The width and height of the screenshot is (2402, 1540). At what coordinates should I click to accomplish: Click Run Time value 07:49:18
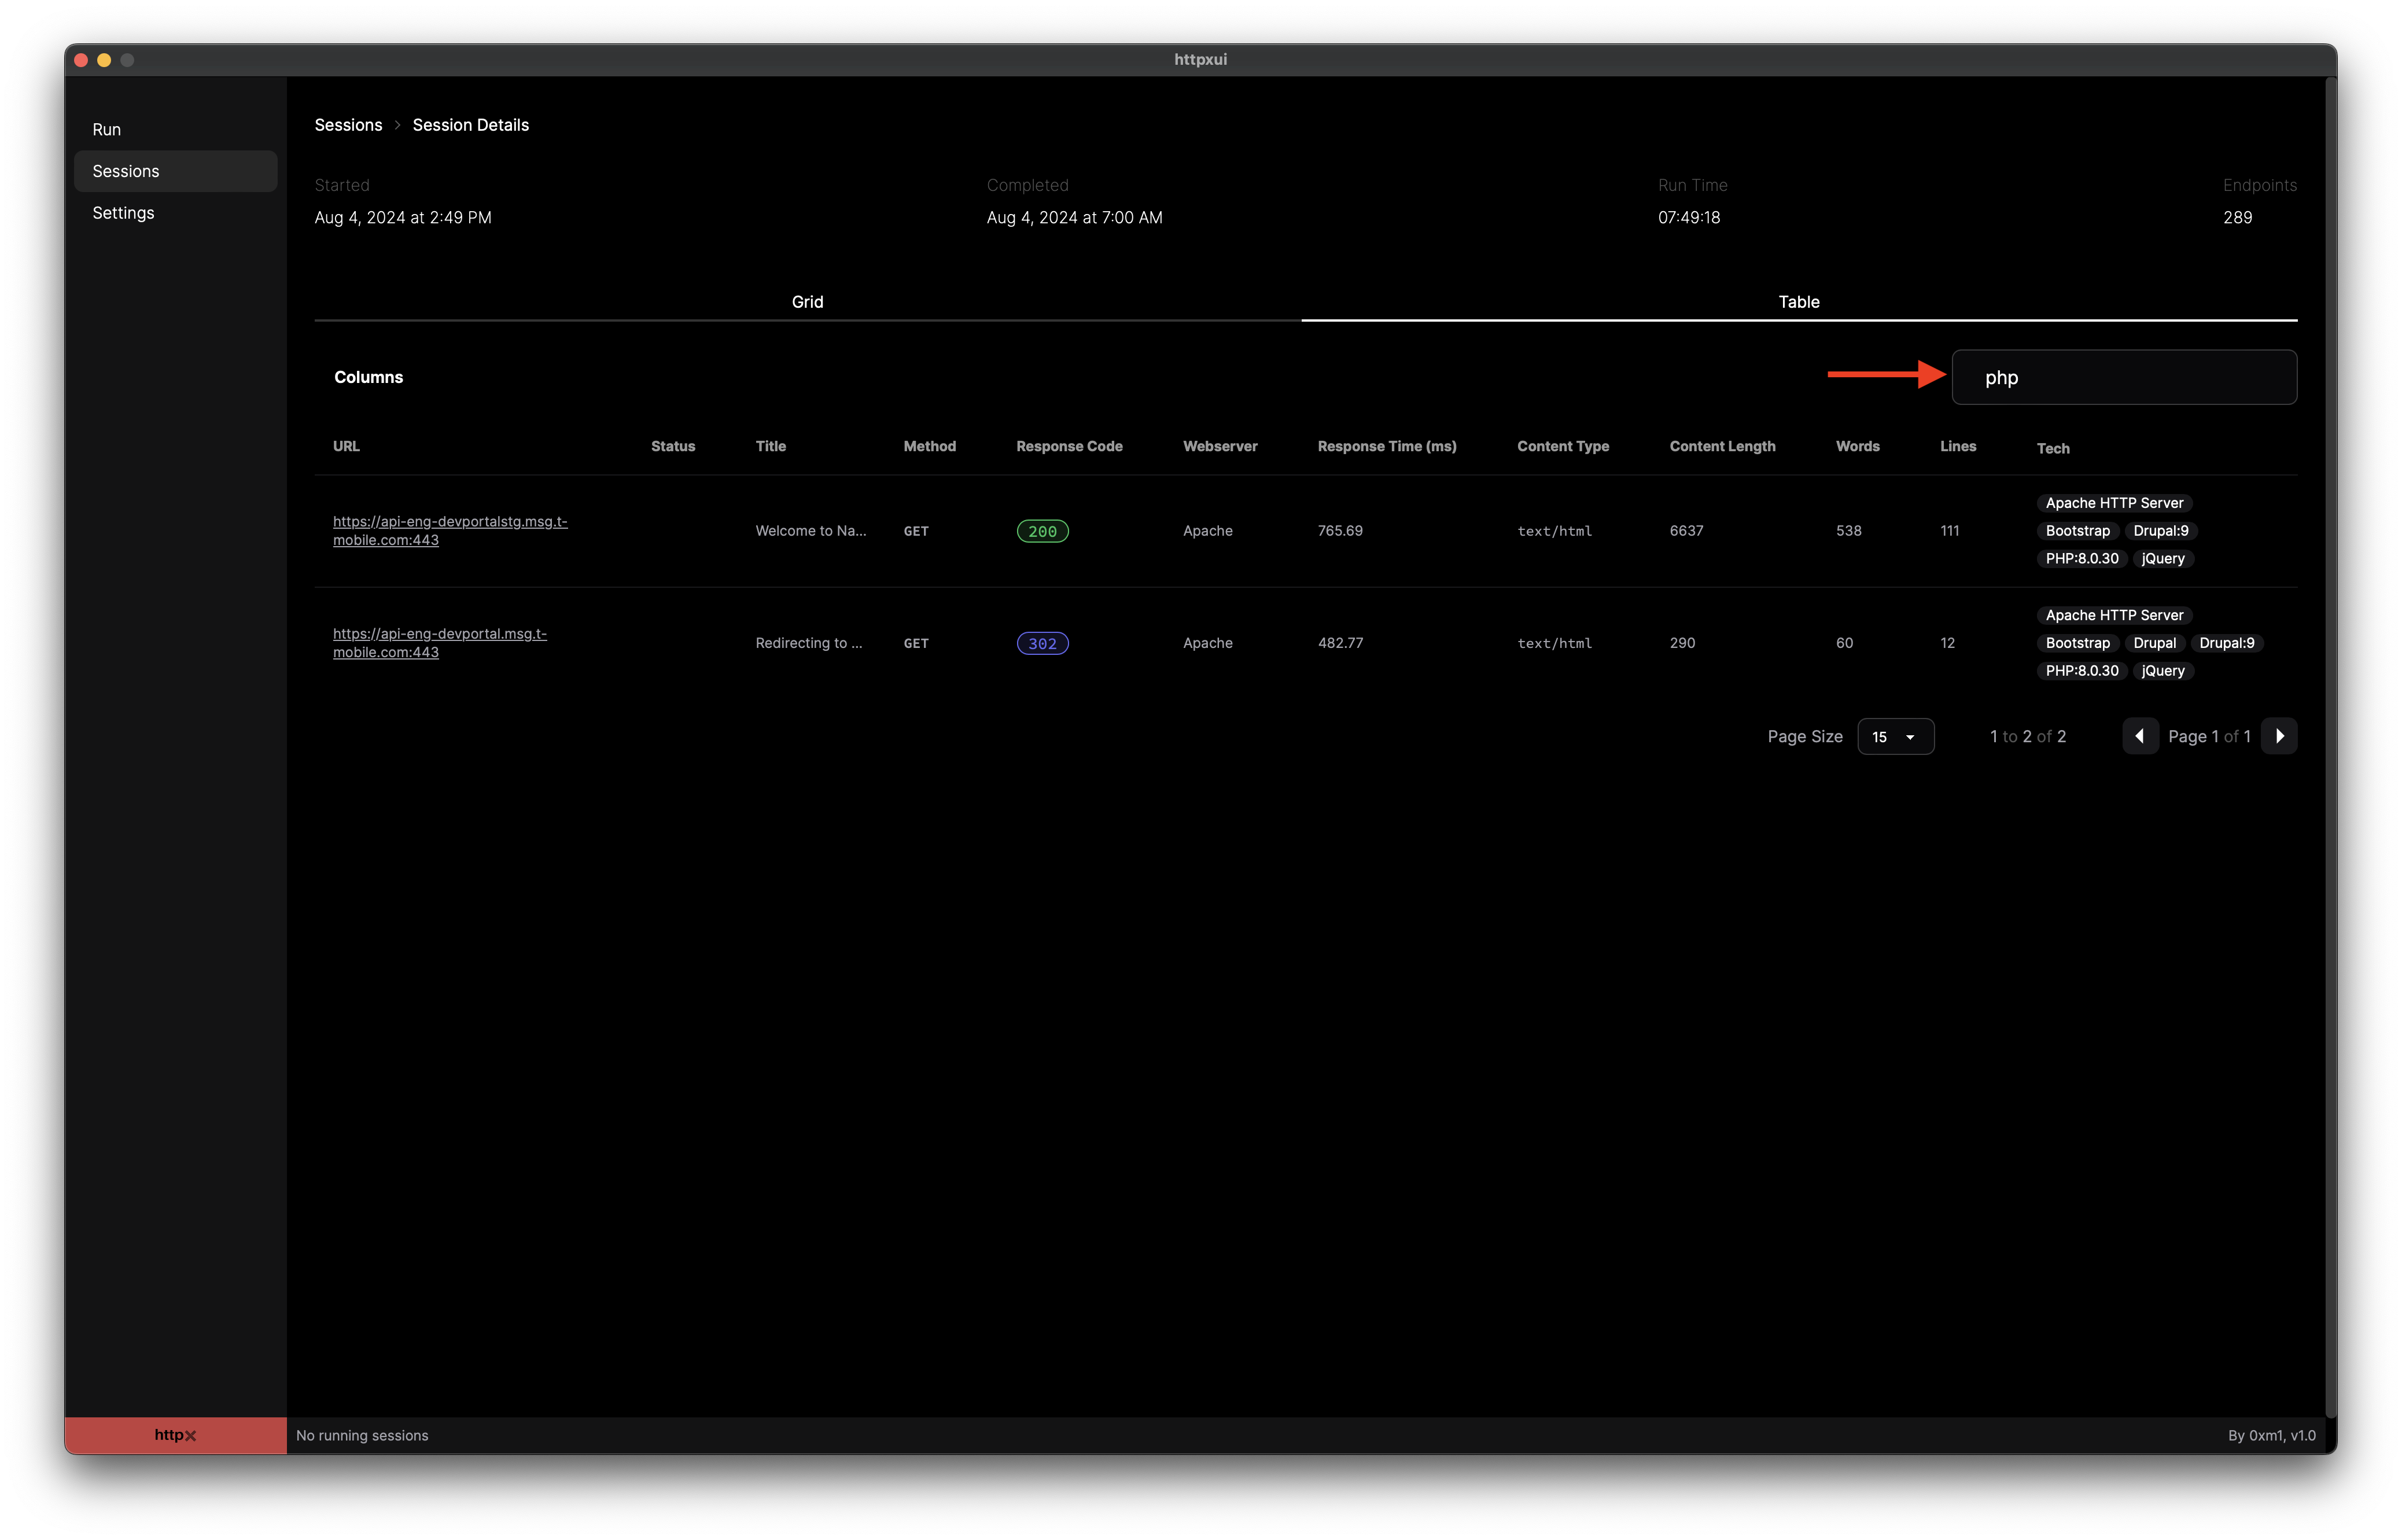(x=1688, y=217)
